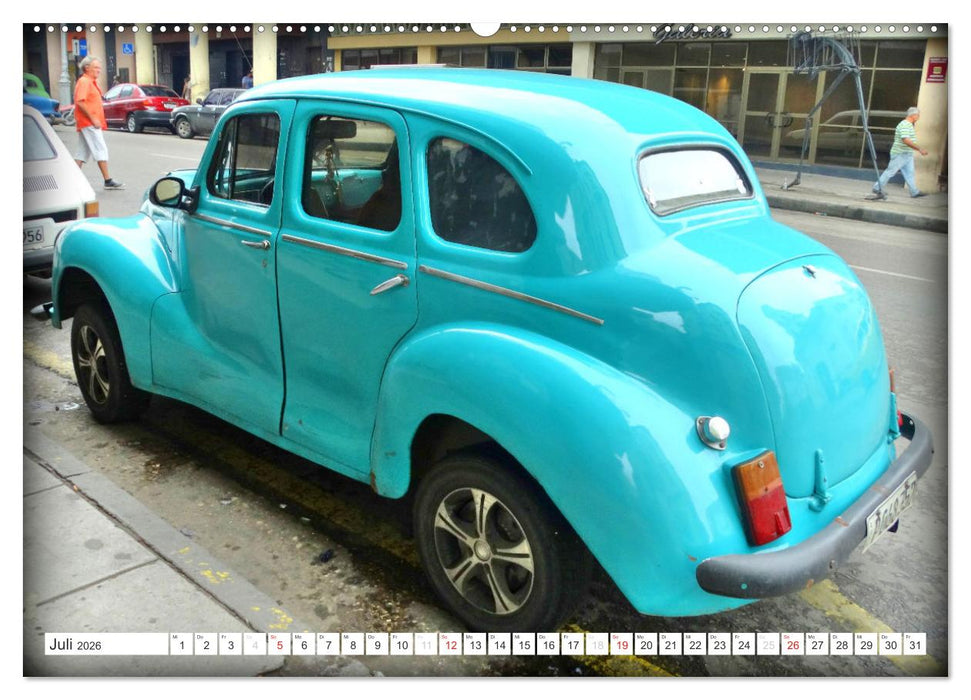This screenshot has width=971, height=700.
Task: Click greyed-out Saturday 25 date cell
Action: [767, 645]
